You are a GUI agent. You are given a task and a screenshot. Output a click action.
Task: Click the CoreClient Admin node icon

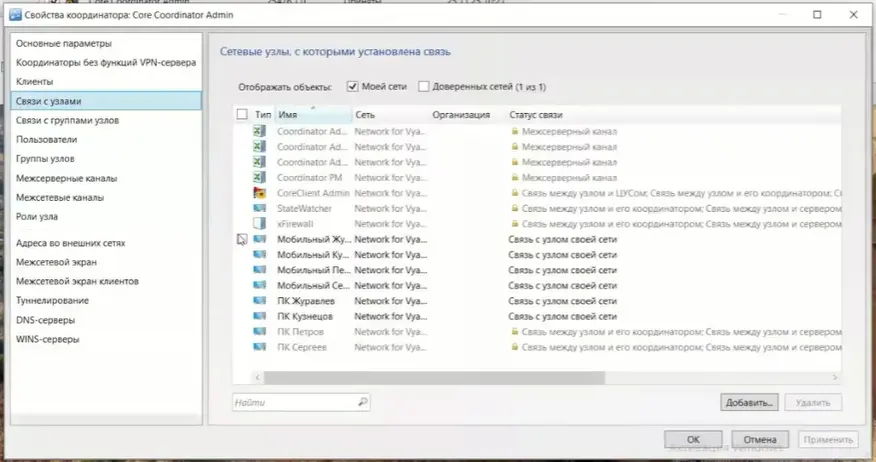pyautogui.click(x=259, y=193)
